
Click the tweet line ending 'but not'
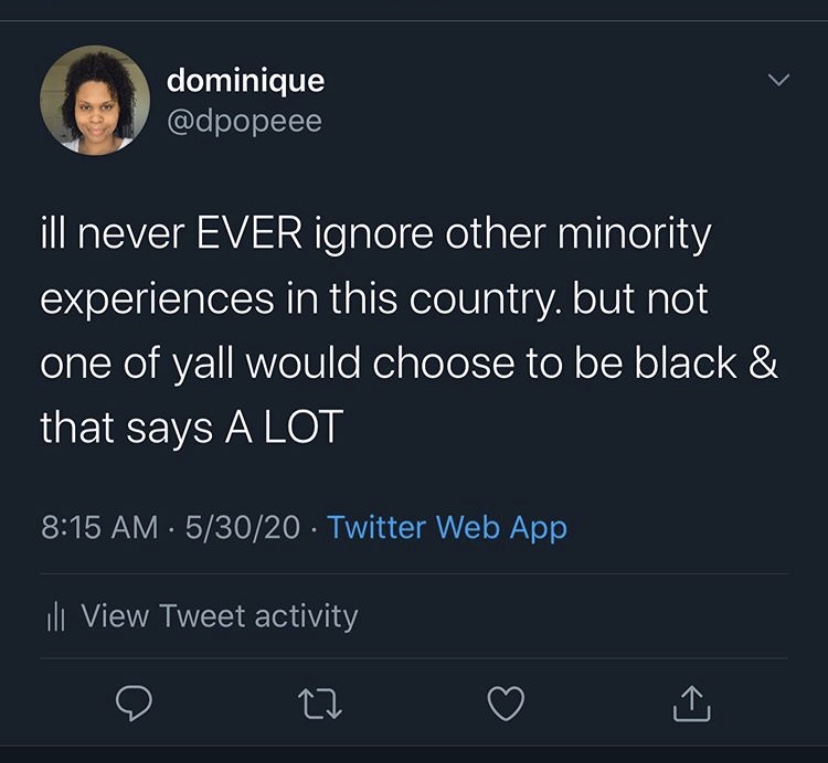[x=374, y=300]
